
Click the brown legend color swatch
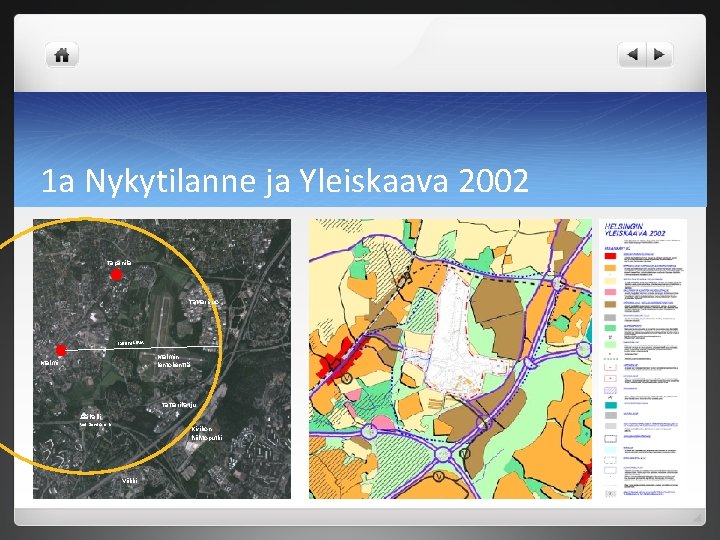(610, 304)
